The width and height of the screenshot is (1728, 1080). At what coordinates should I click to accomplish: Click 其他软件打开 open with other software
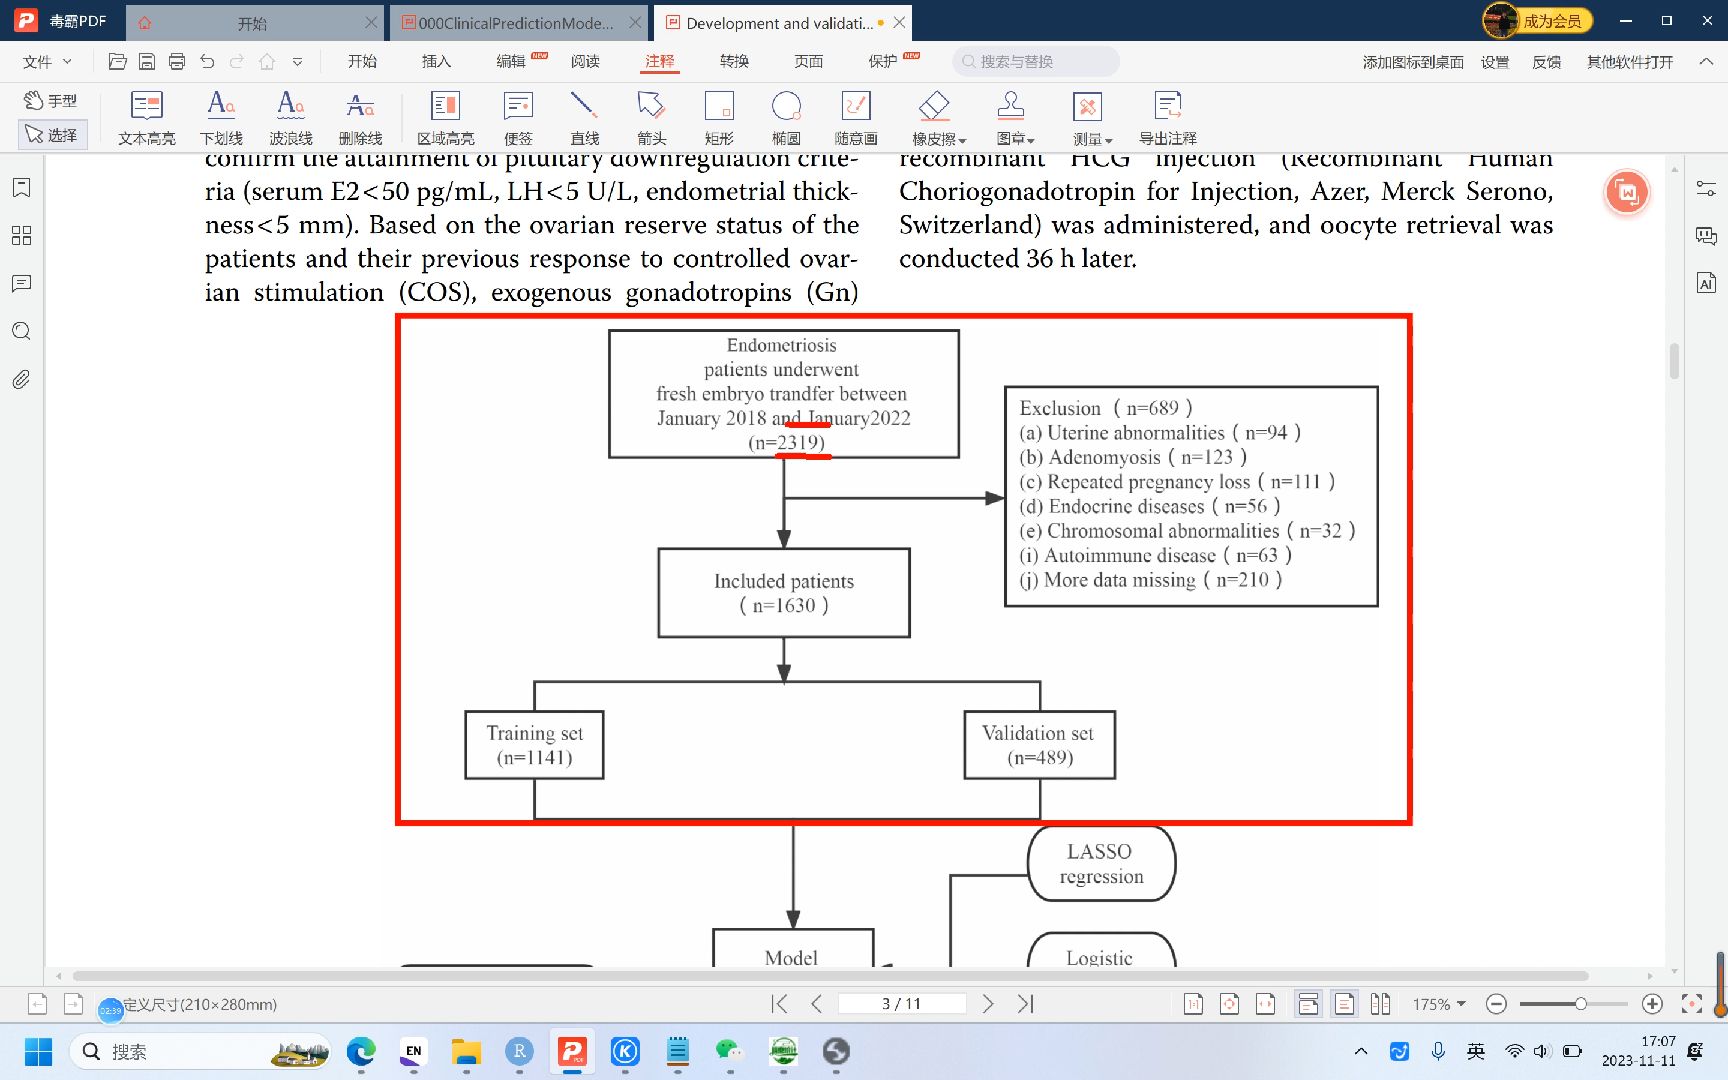[x=1630, y=62]
